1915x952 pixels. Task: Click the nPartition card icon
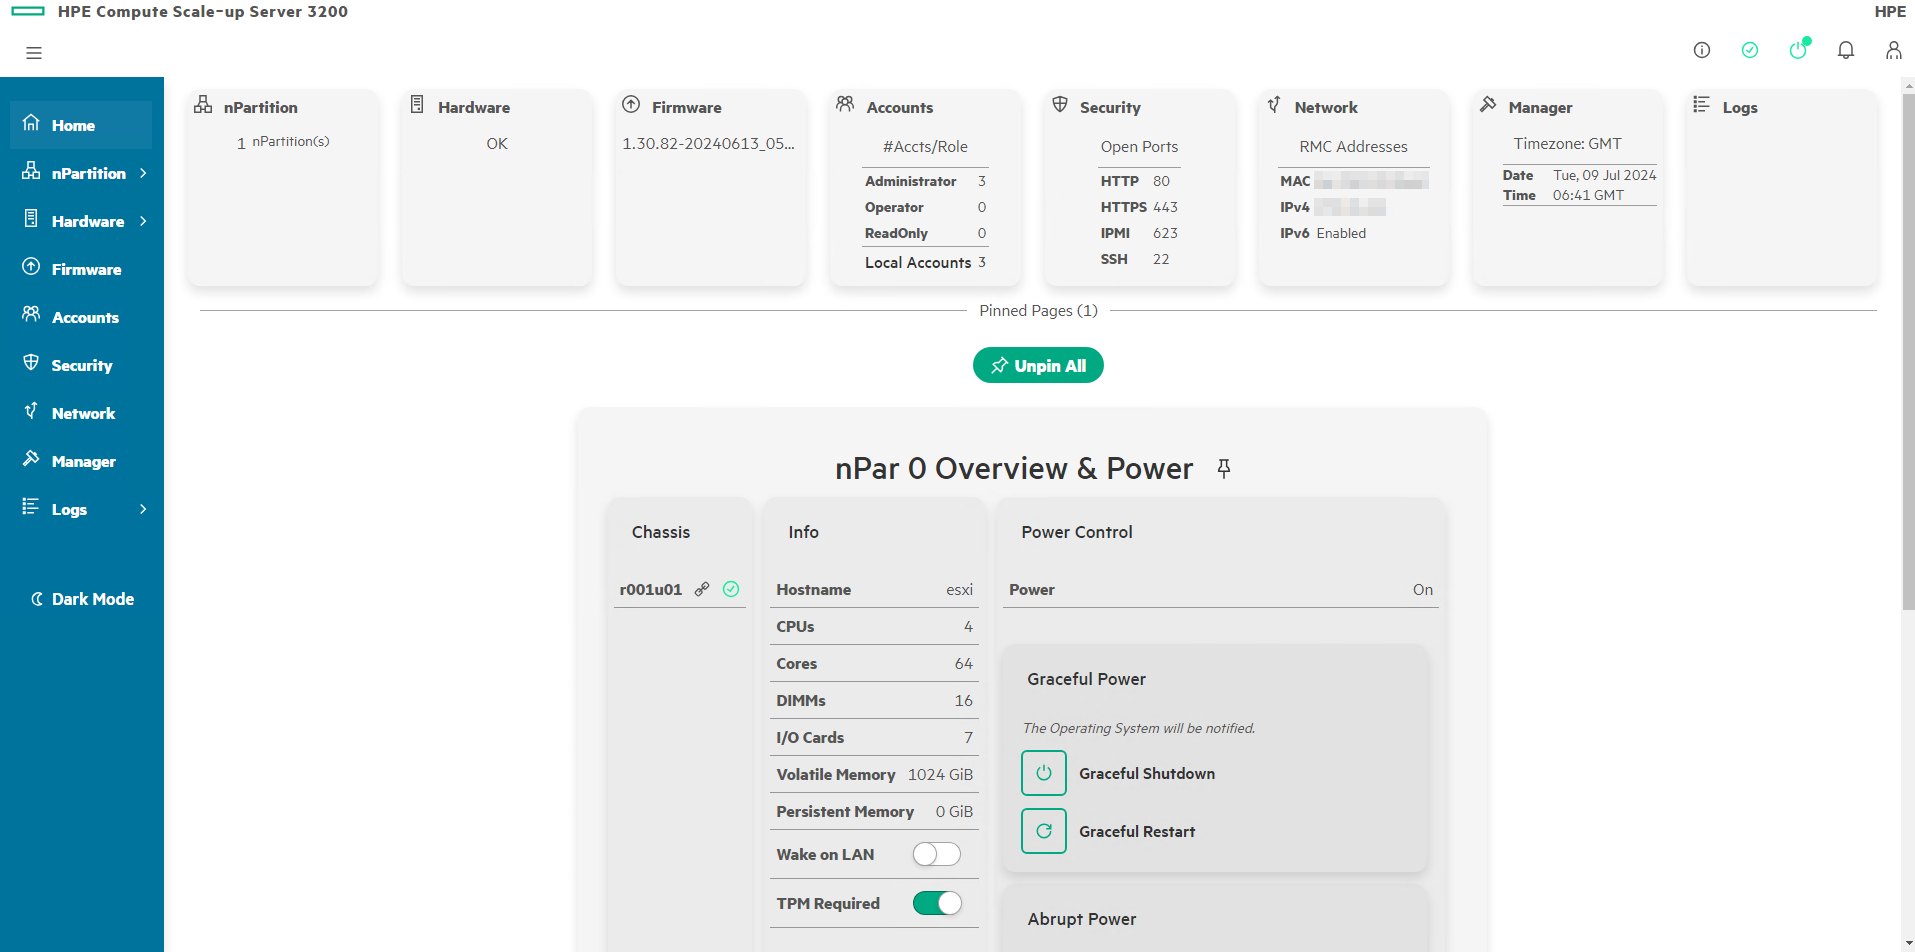[203, 105]
